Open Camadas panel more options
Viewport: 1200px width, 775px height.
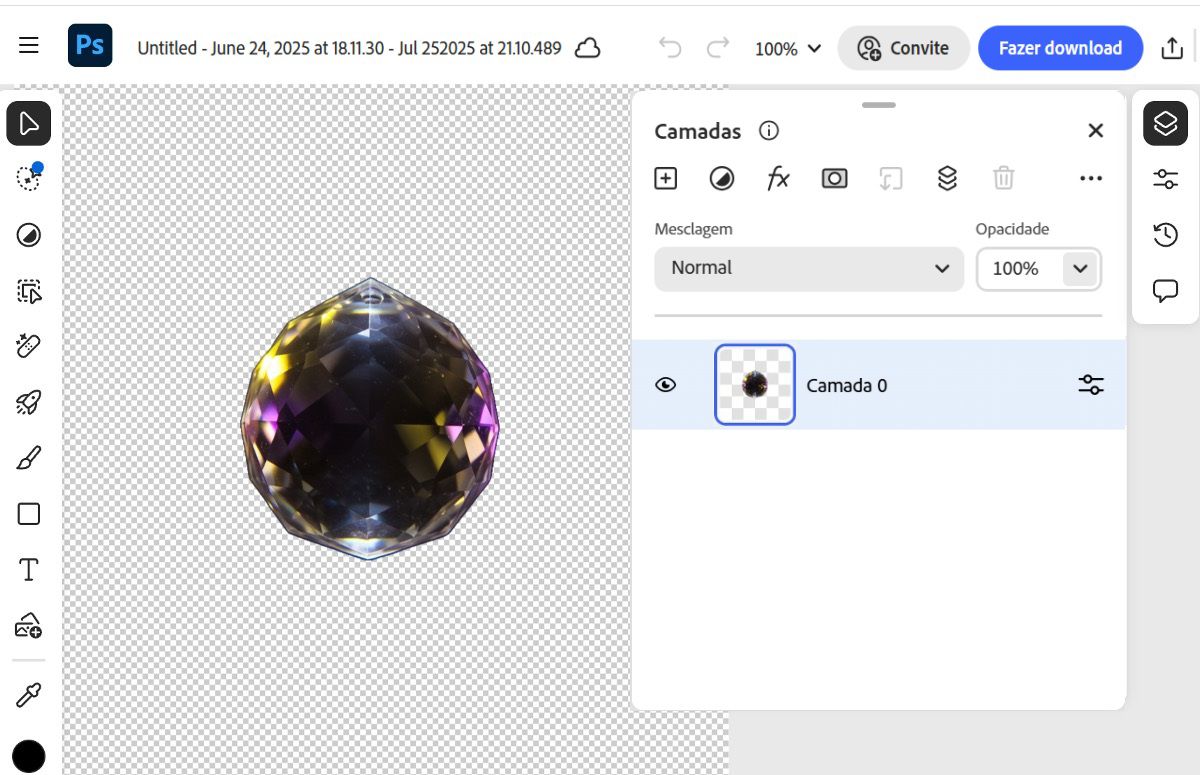[1091, 178]
